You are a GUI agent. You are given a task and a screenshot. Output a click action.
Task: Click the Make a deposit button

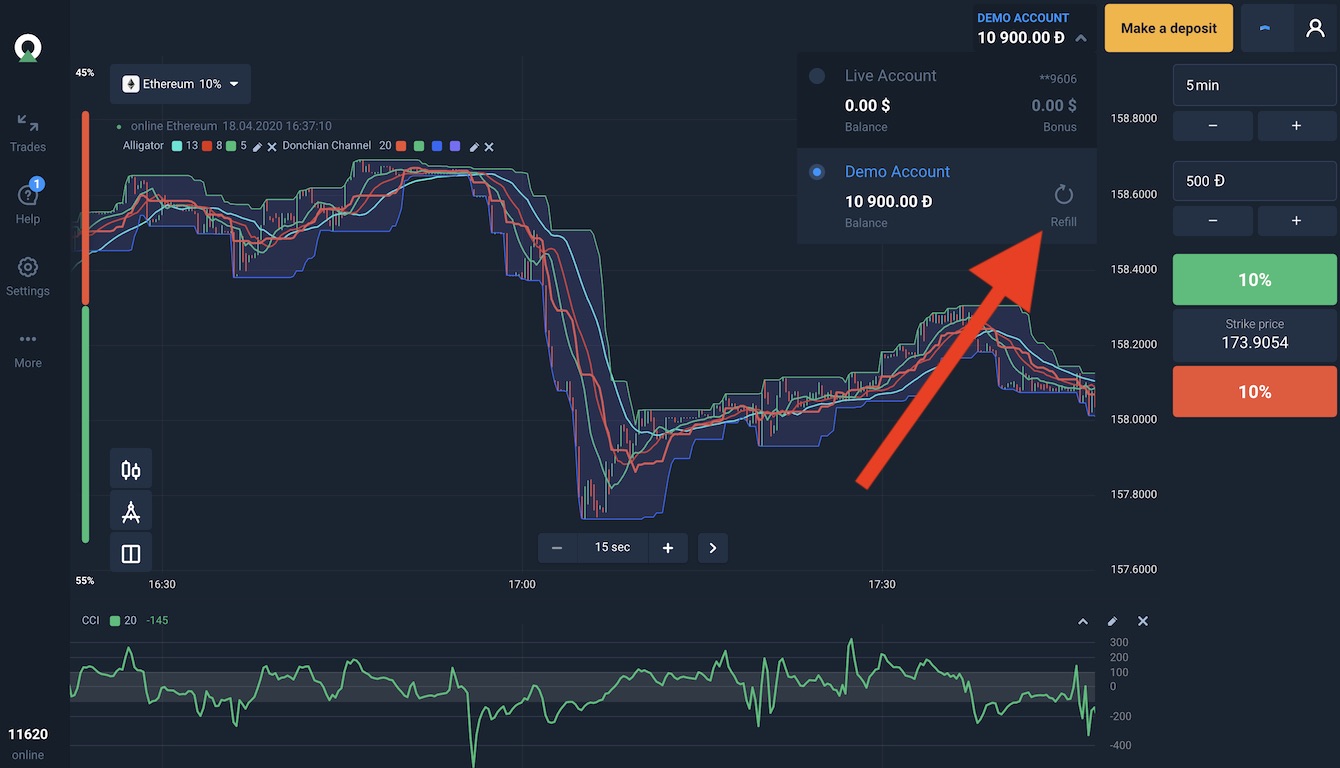coord(1168,28)
